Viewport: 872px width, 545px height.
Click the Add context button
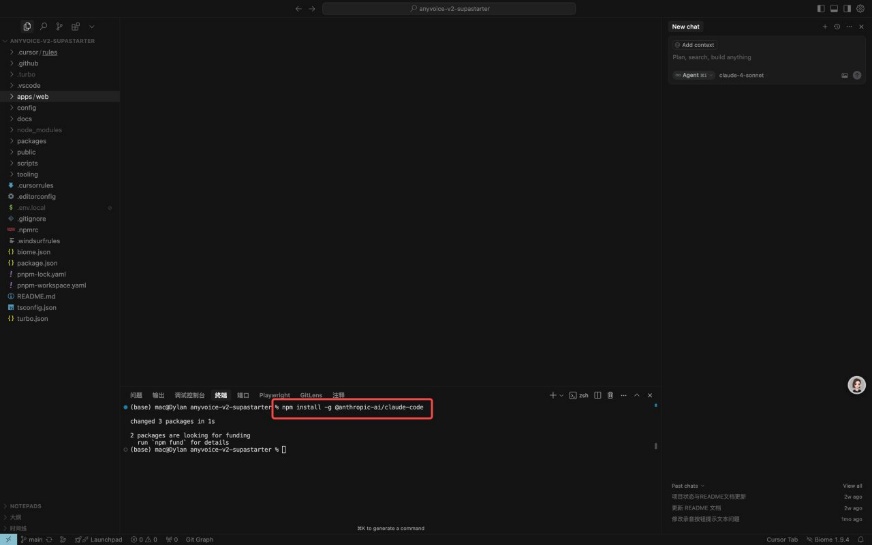(694, 45)
